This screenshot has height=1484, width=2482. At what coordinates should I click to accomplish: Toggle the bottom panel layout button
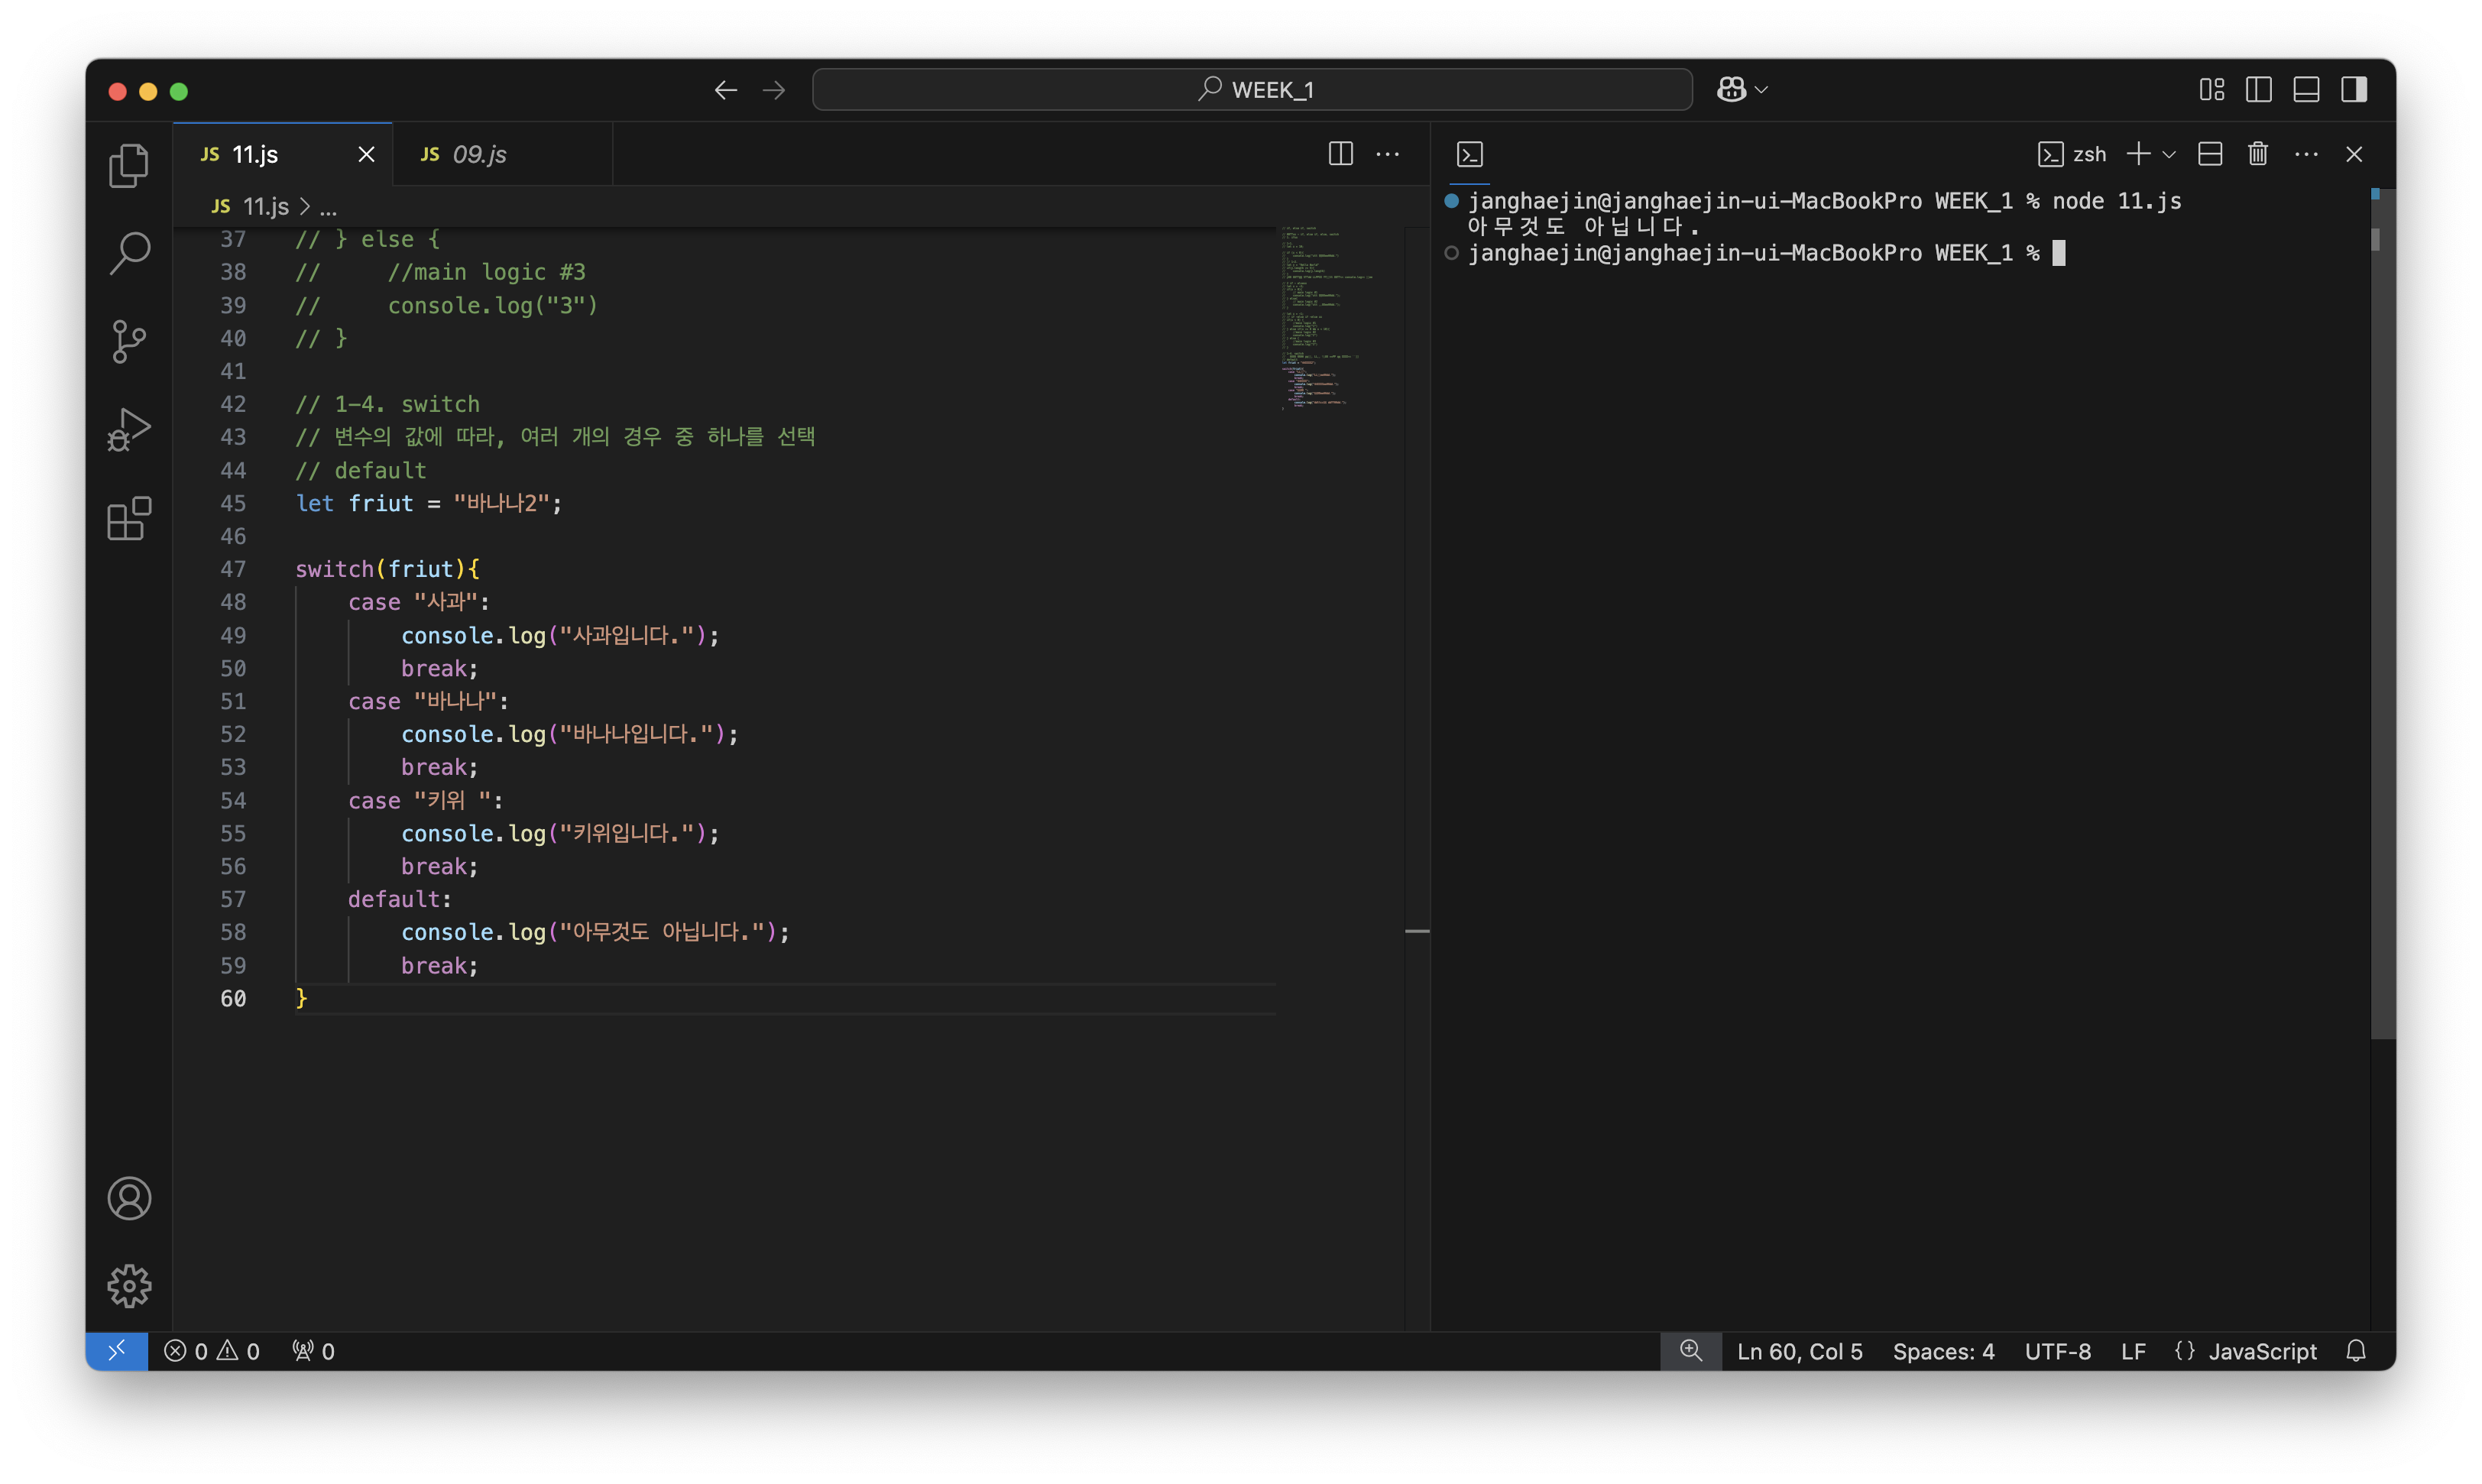tap(2306, 90)
